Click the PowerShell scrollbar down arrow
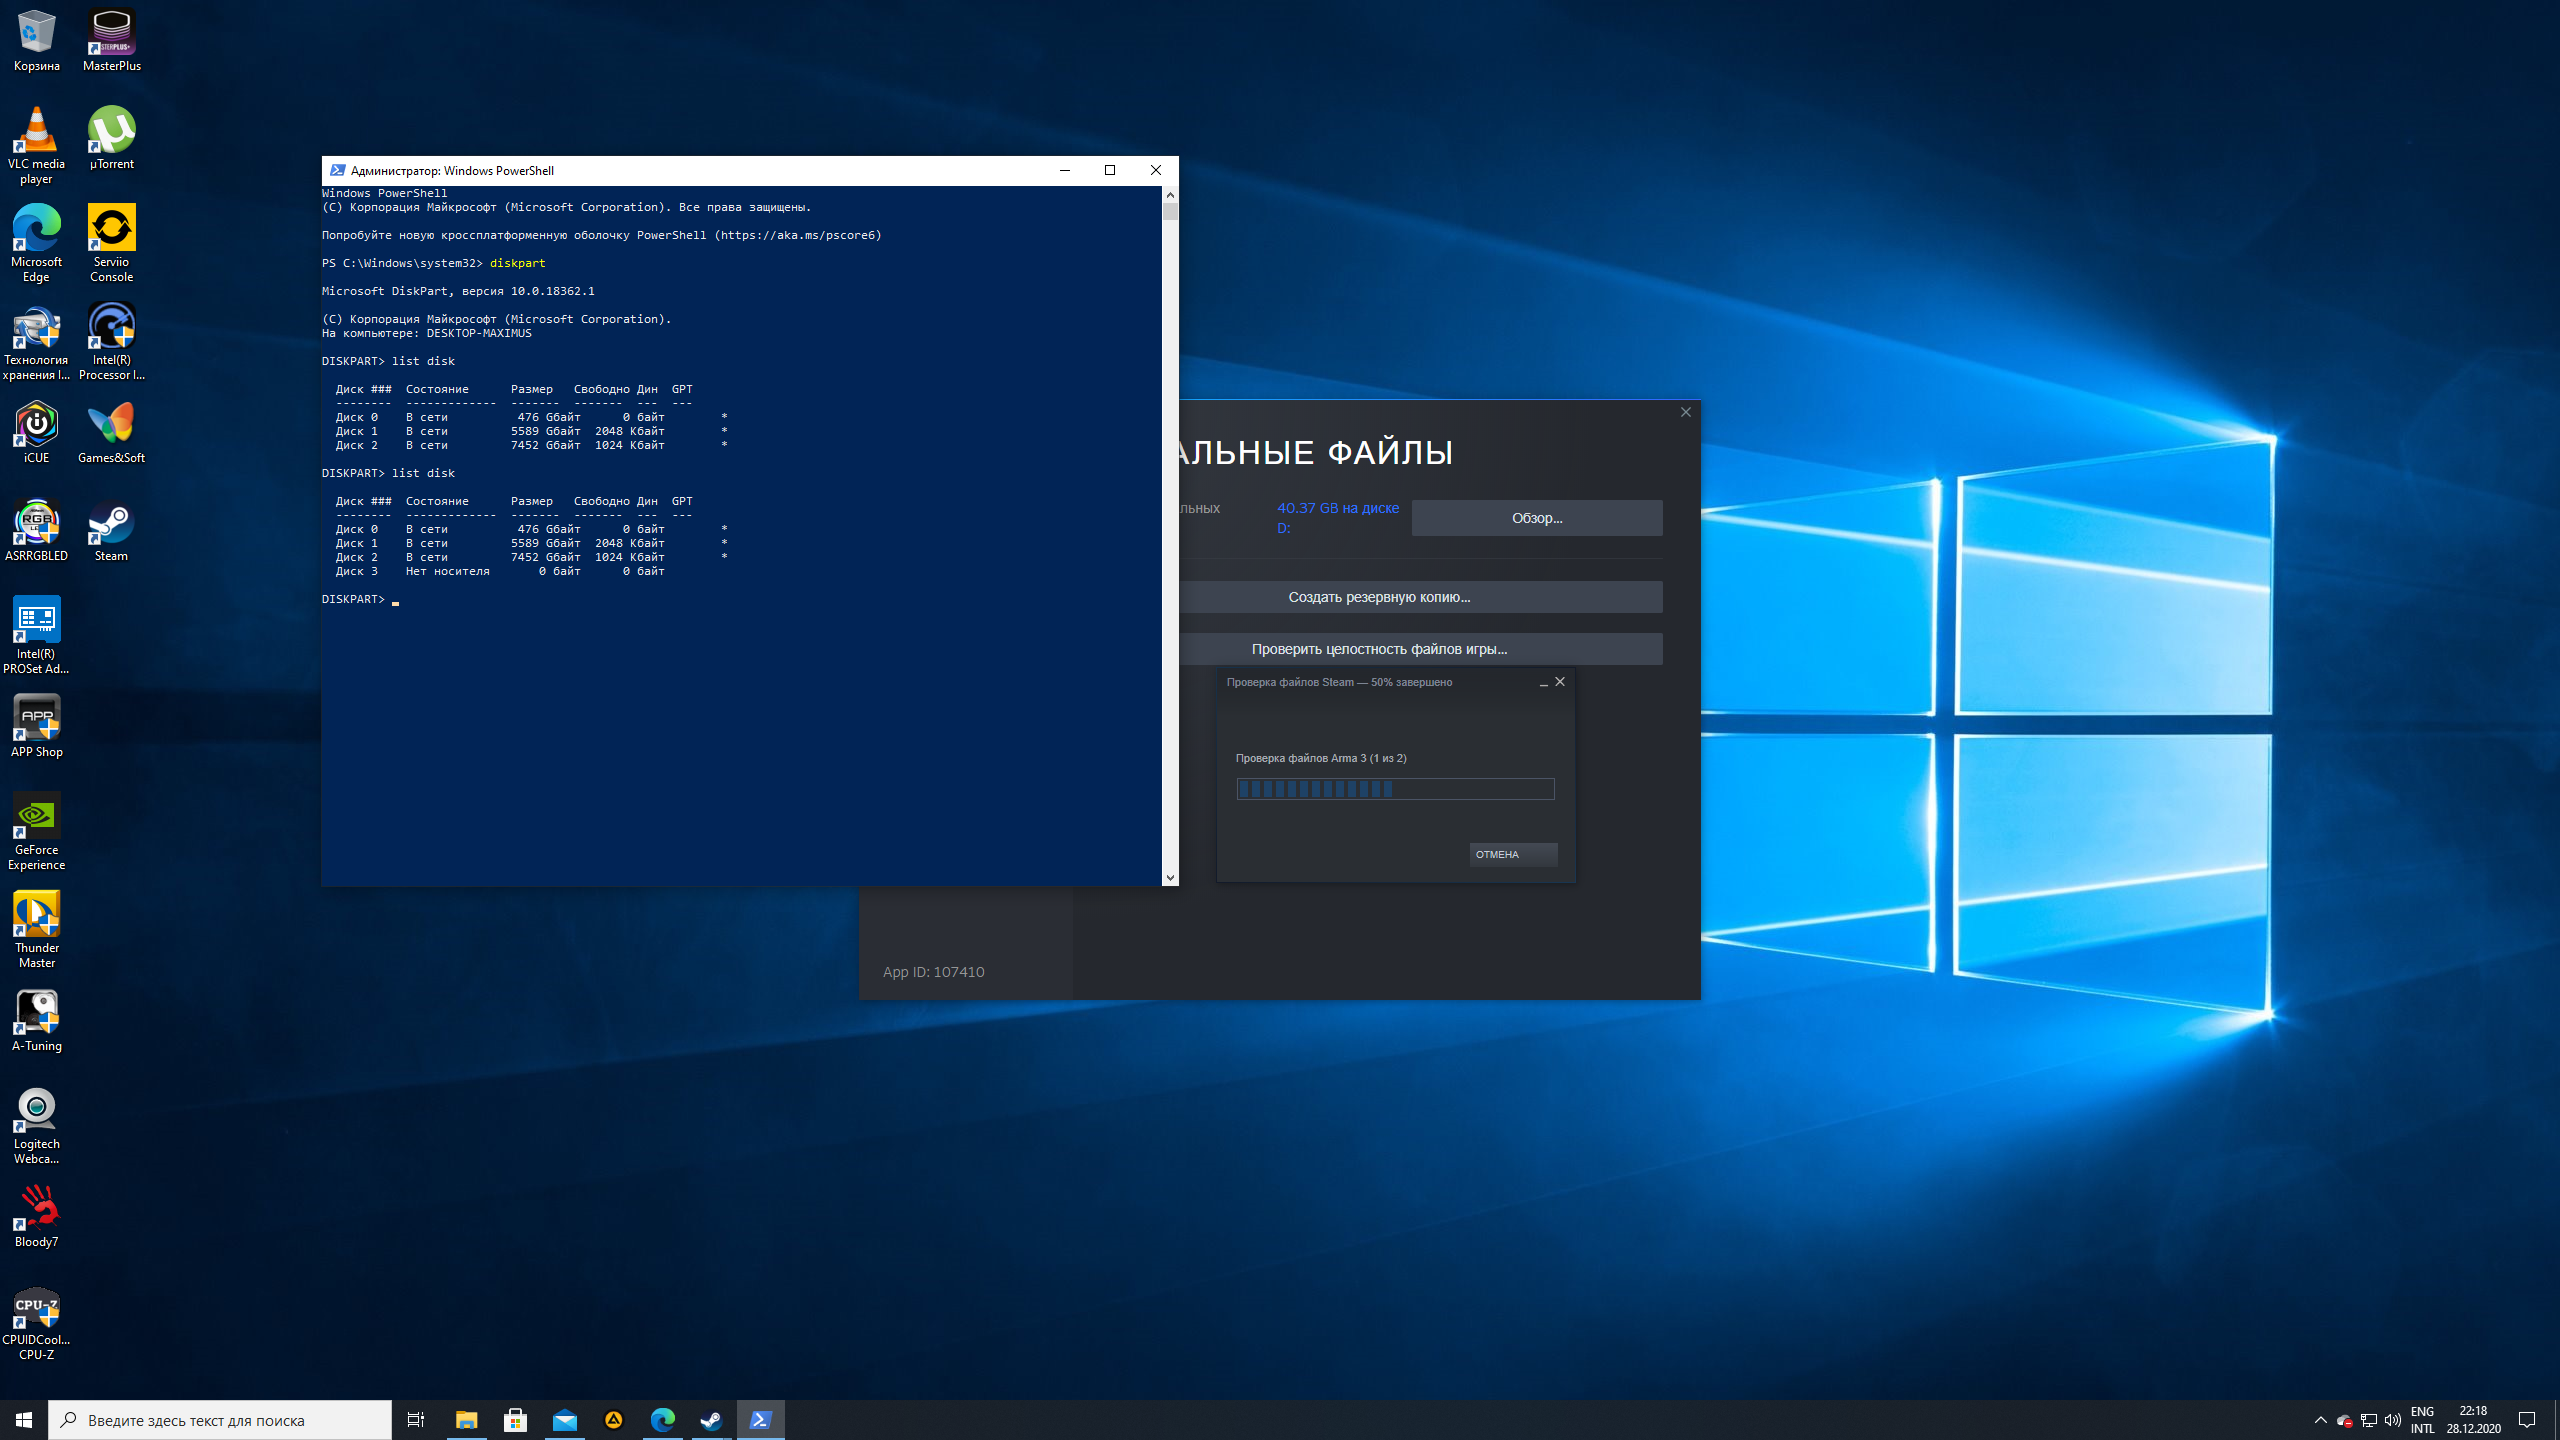 tap(1170, 877)
